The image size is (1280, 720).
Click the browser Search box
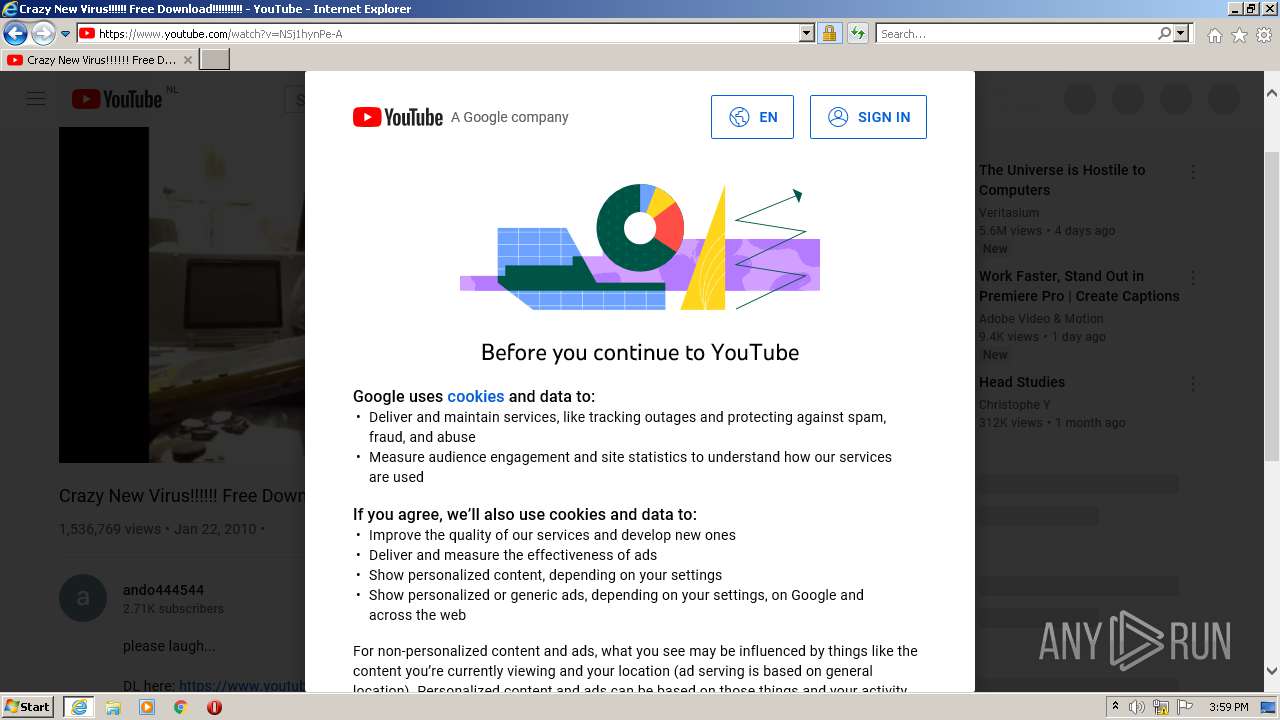(x=1016, y=34)
